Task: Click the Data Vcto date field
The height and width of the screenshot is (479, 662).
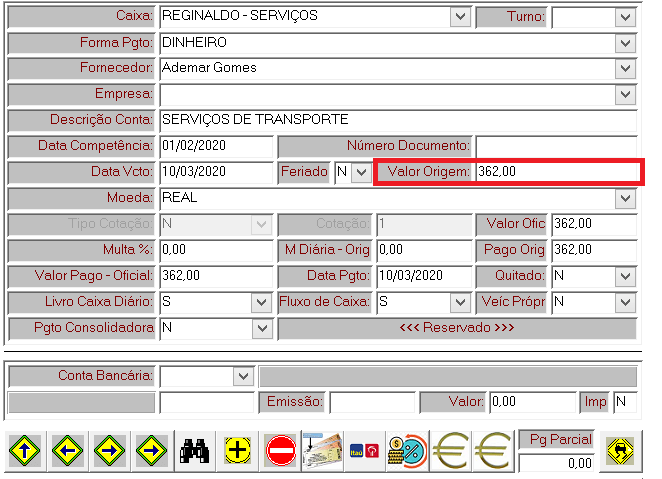Action: (x=217, y=172)
